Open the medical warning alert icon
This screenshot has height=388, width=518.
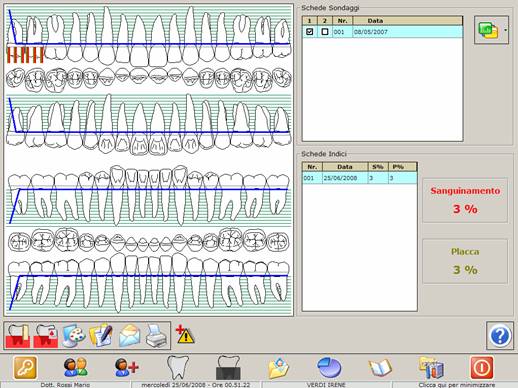(185, 334)
